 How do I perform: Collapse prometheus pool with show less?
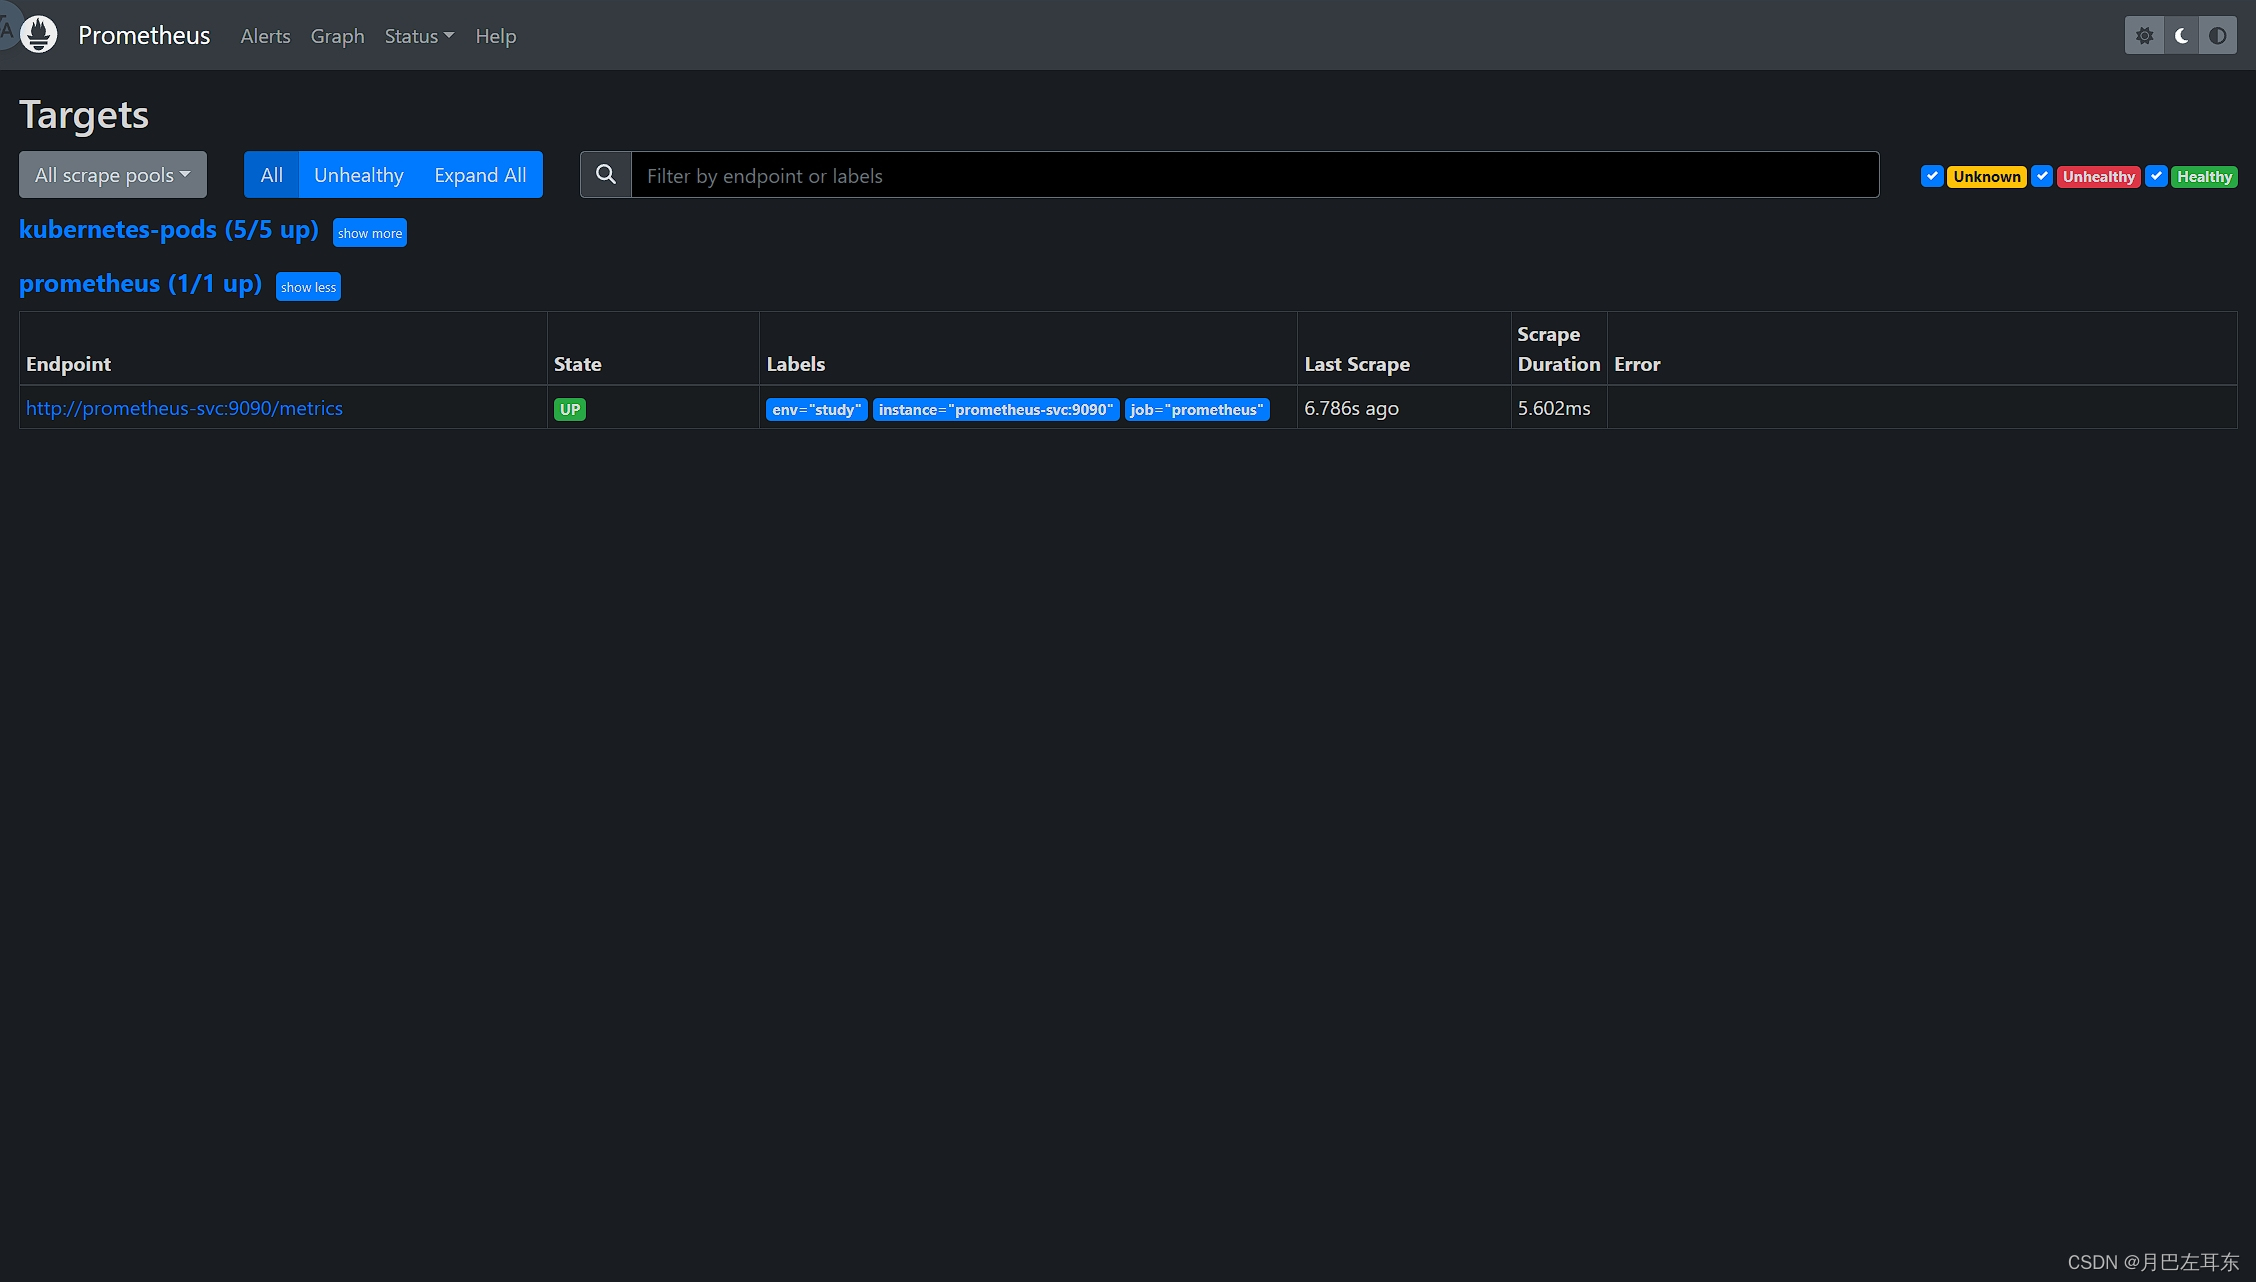click(x=309, y=287)
